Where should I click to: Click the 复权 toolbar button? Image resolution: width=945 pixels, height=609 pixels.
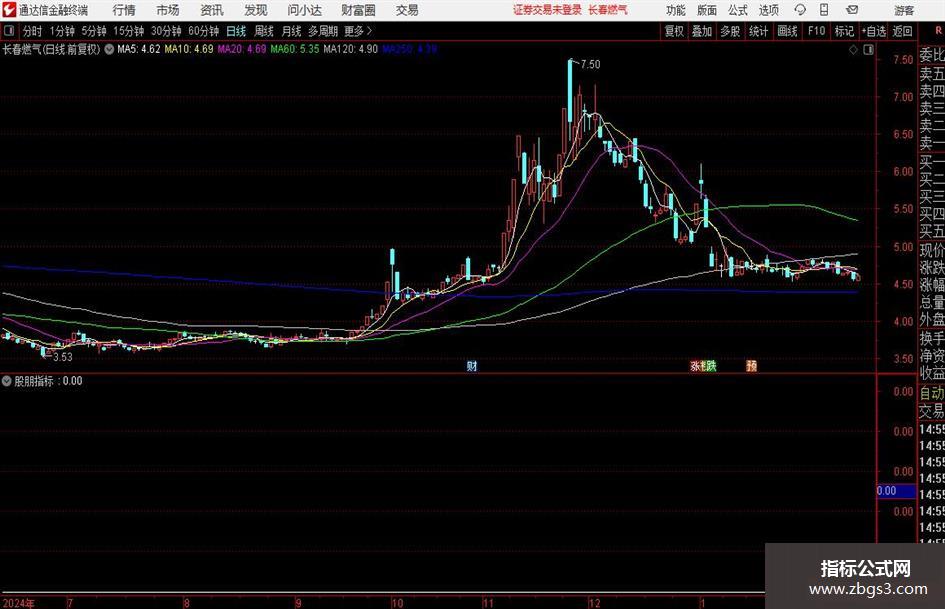[674, 31]
